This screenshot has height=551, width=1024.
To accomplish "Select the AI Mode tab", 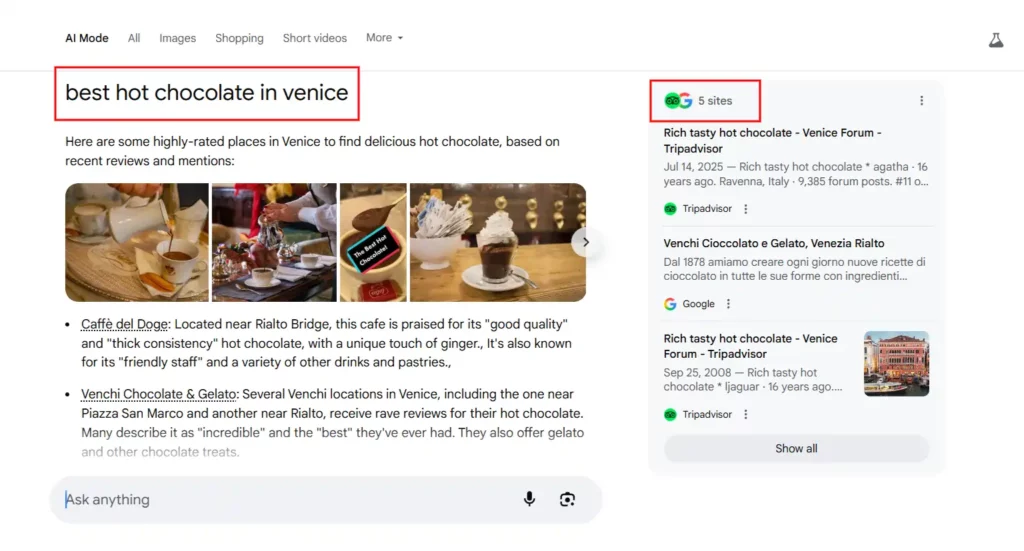I will tap(87, 38).
